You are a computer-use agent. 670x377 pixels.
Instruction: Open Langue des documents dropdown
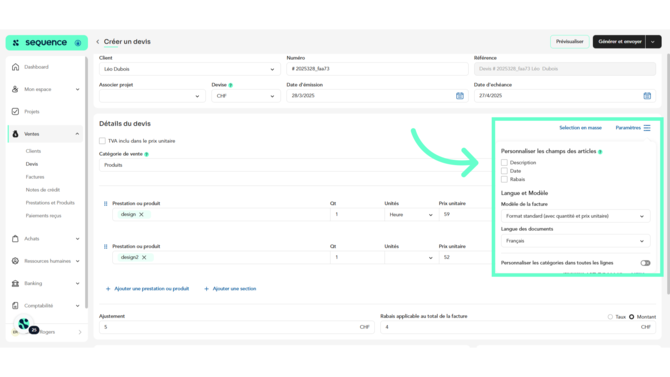point(575,241)
